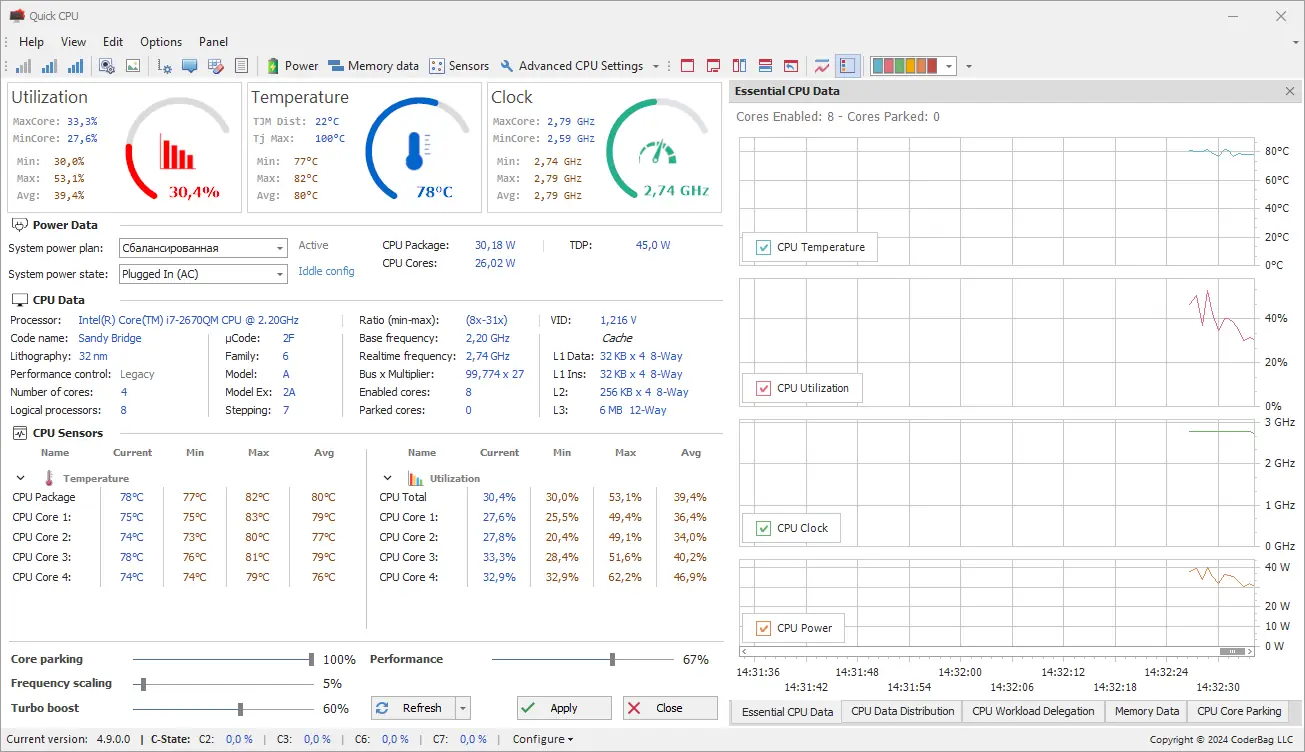Click the medium-level signal bars toolbar icon

click(x=49, y=66)
